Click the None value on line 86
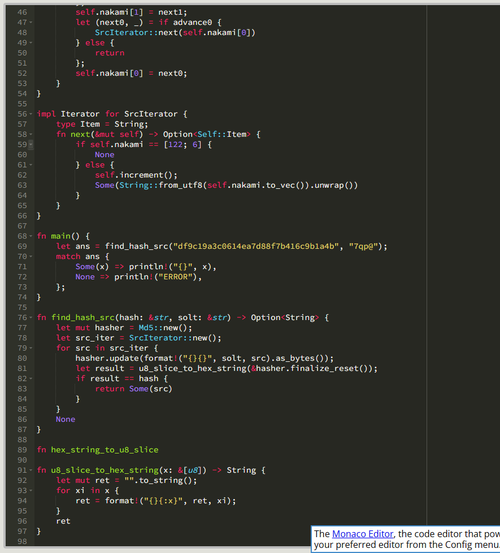The width and height of the screenshot is (500, 553). click(x=65, y=419)
